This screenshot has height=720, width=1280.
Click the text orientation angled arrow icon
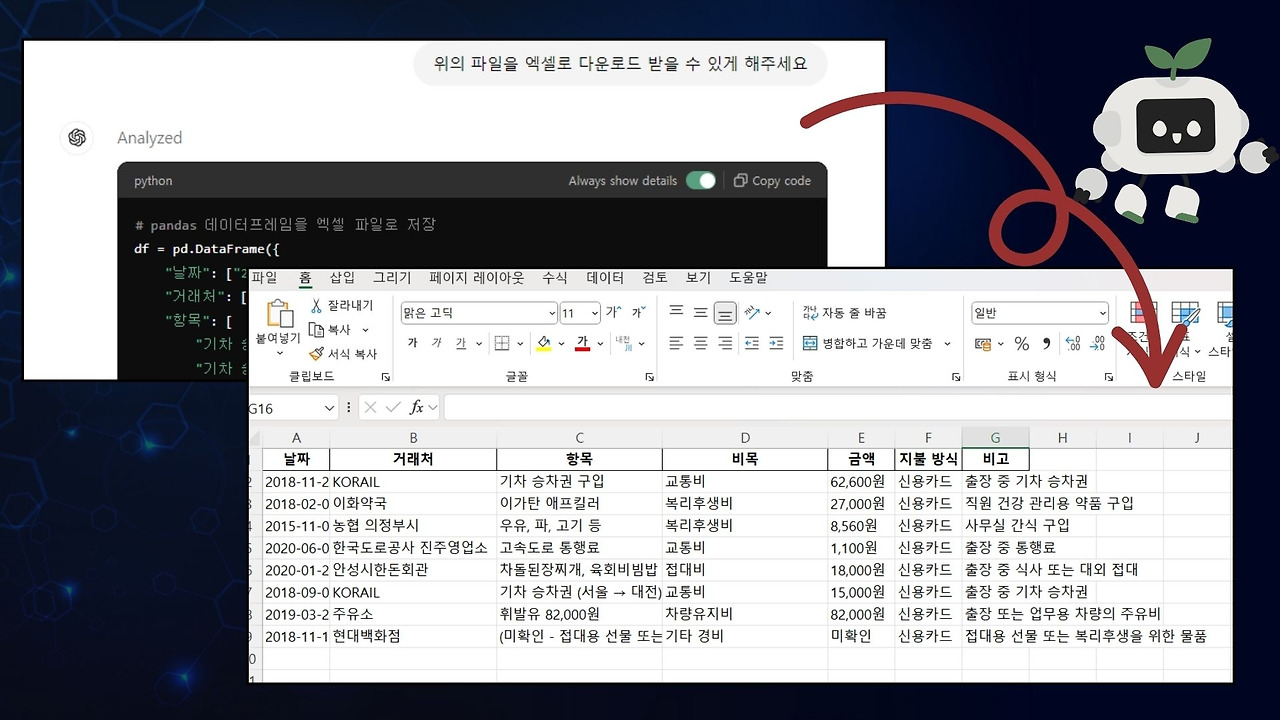(x=753, y=313)
